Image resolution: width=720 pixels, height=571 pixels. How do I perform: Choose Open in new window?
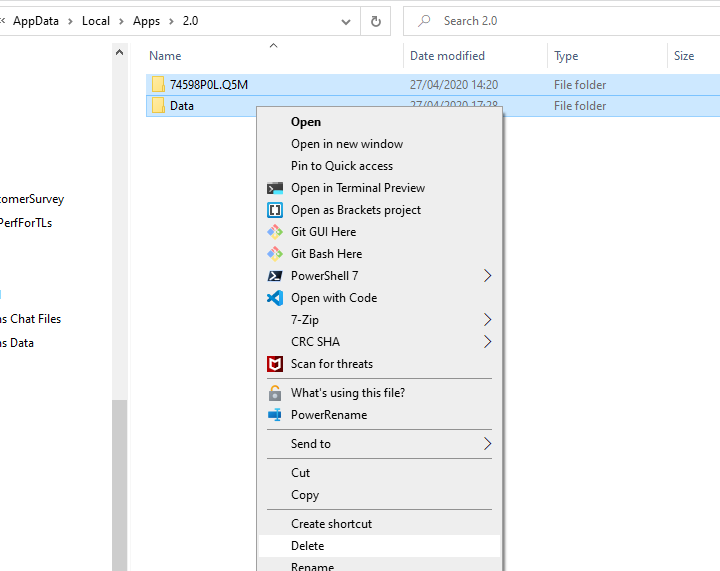point(379,144)
